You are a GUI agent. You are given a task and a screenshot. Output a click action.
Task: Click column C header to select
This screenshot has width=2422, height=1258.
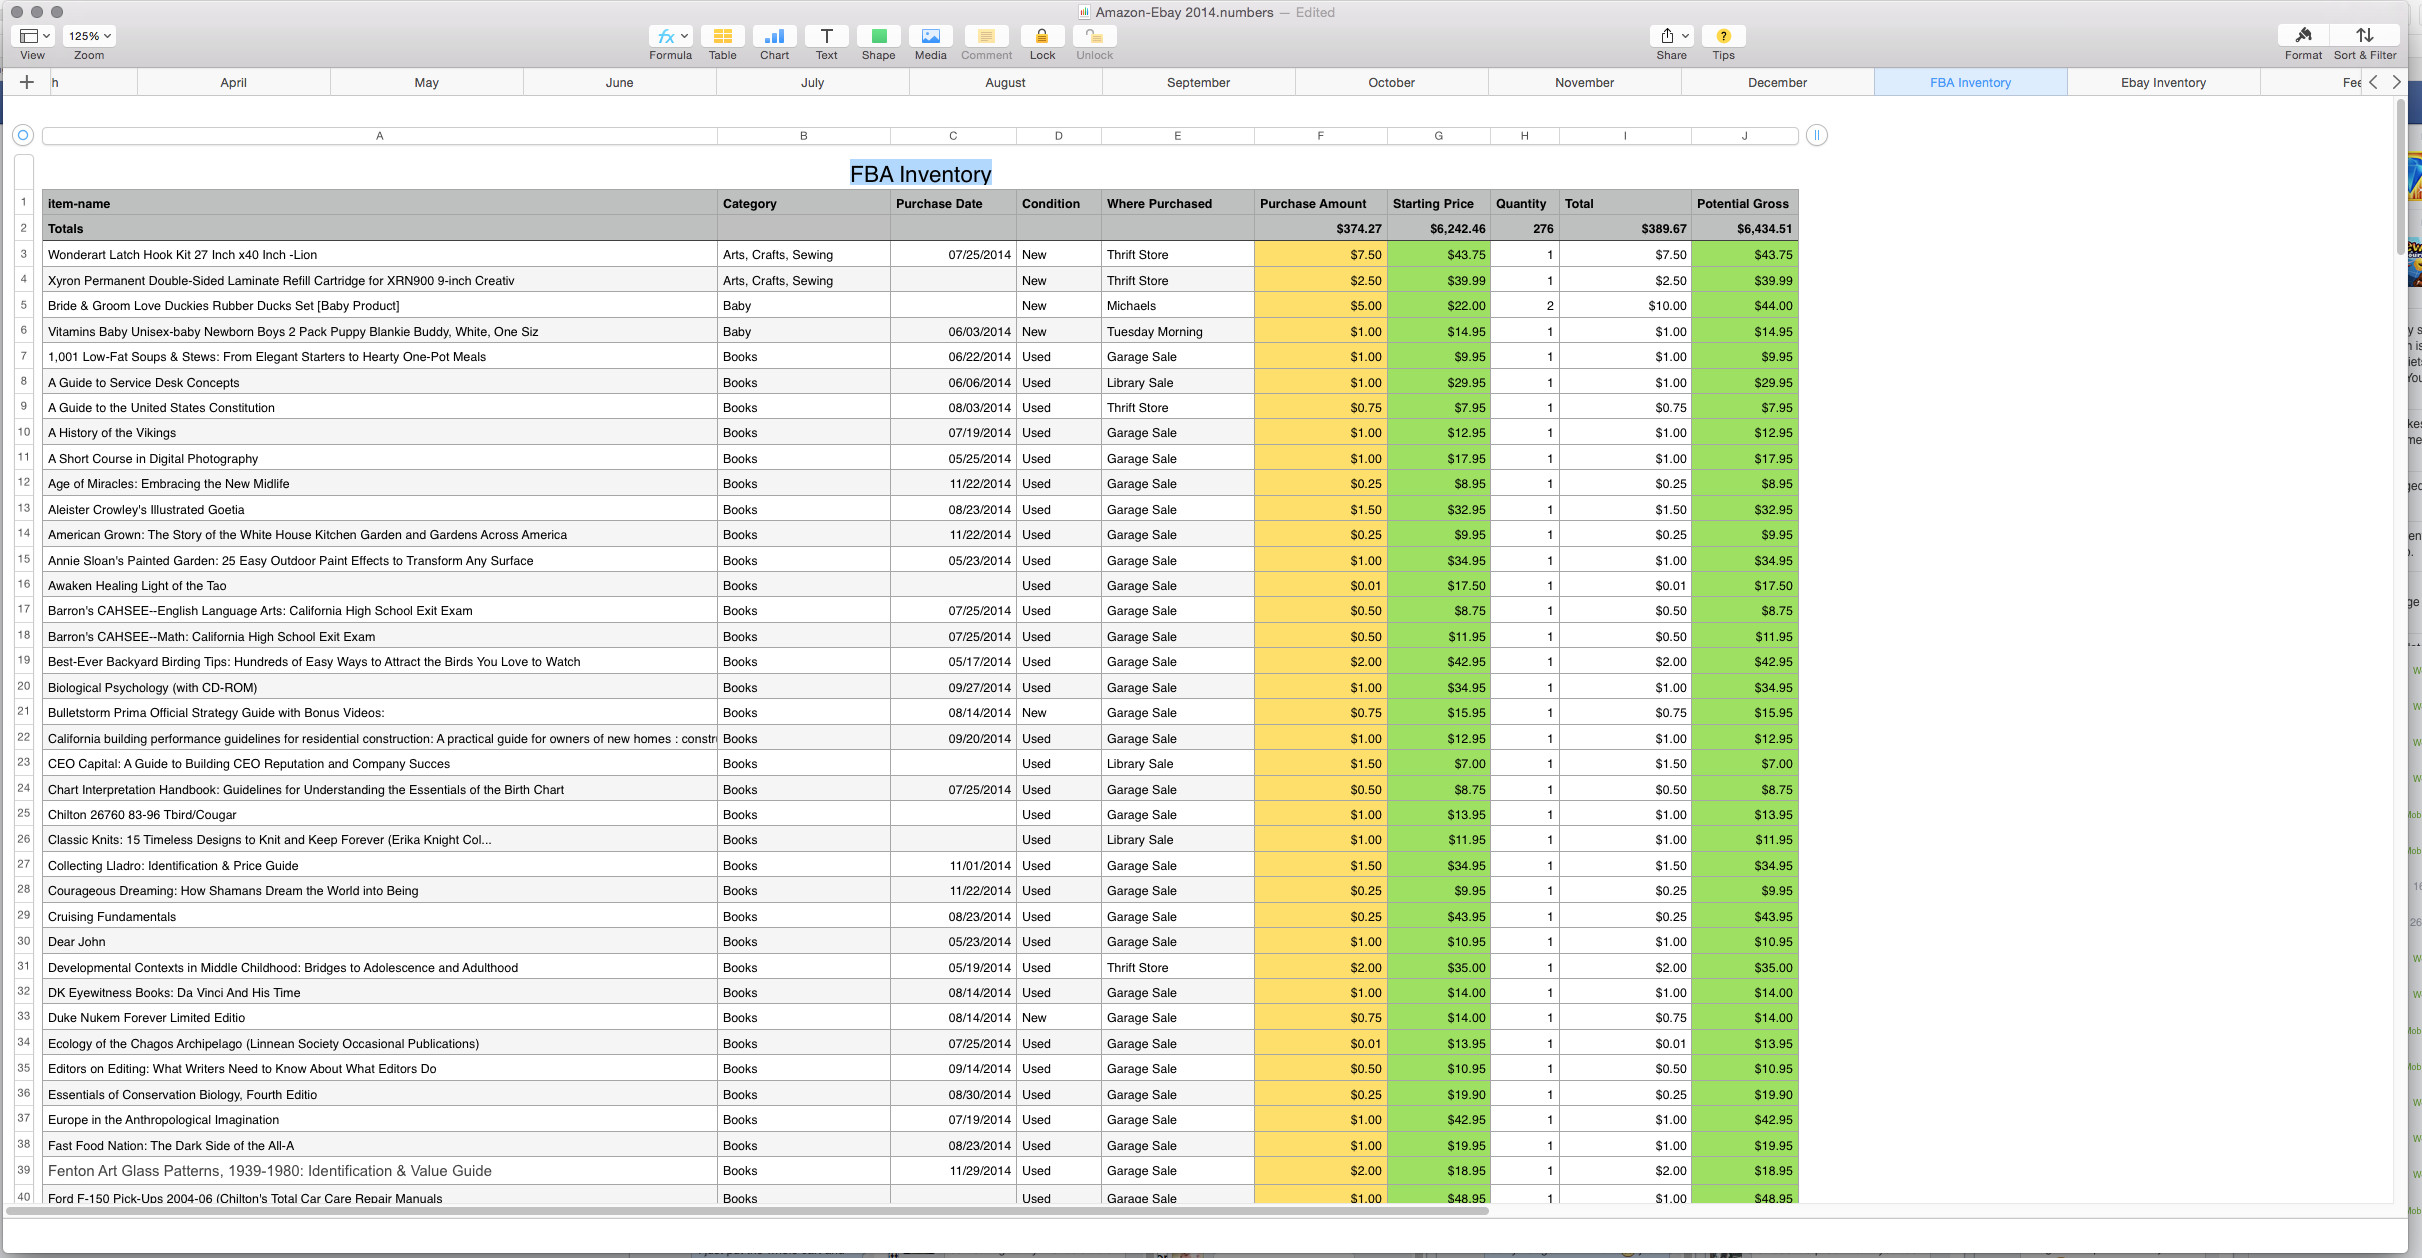coord(953,135)
